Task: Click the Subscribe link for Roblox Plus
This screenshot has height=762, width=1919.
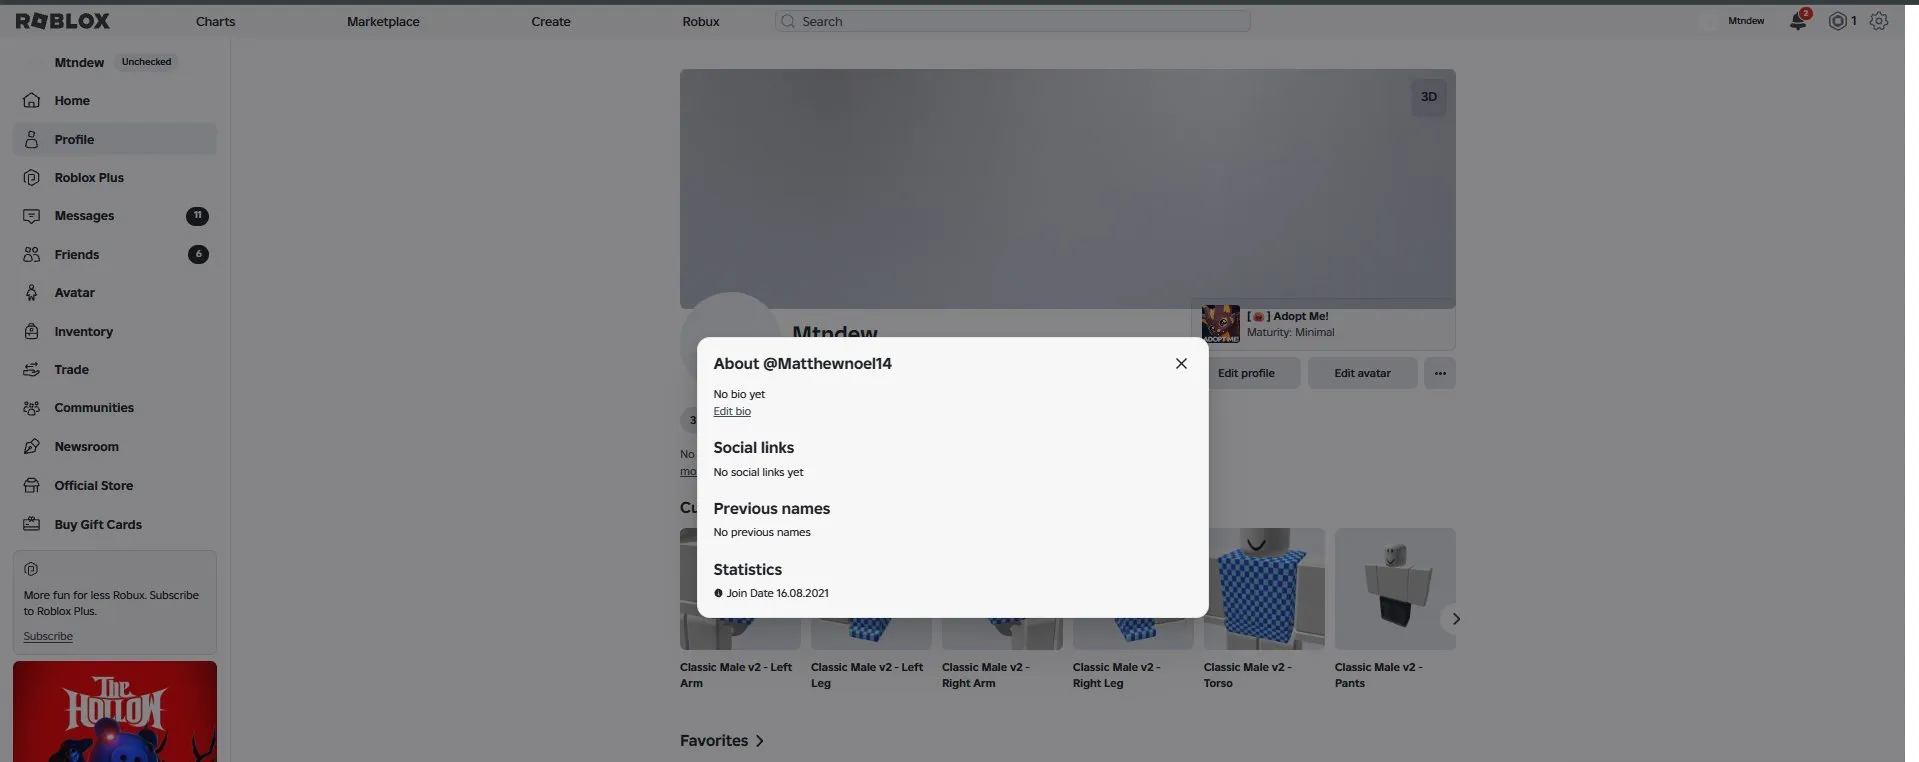Action: coord(48,636)
